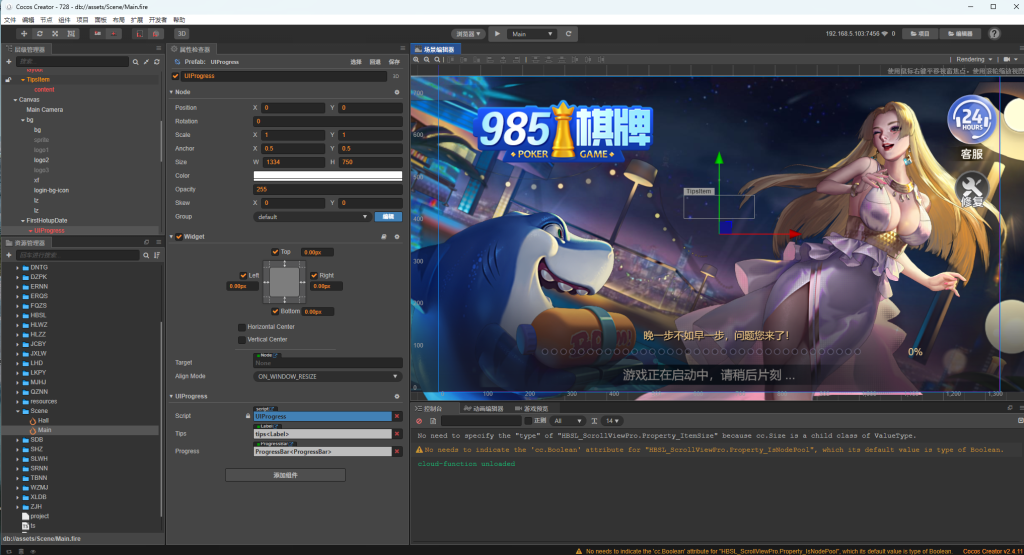Enable the Vertical Center checkbox
1024x555 pixels.
242,340
